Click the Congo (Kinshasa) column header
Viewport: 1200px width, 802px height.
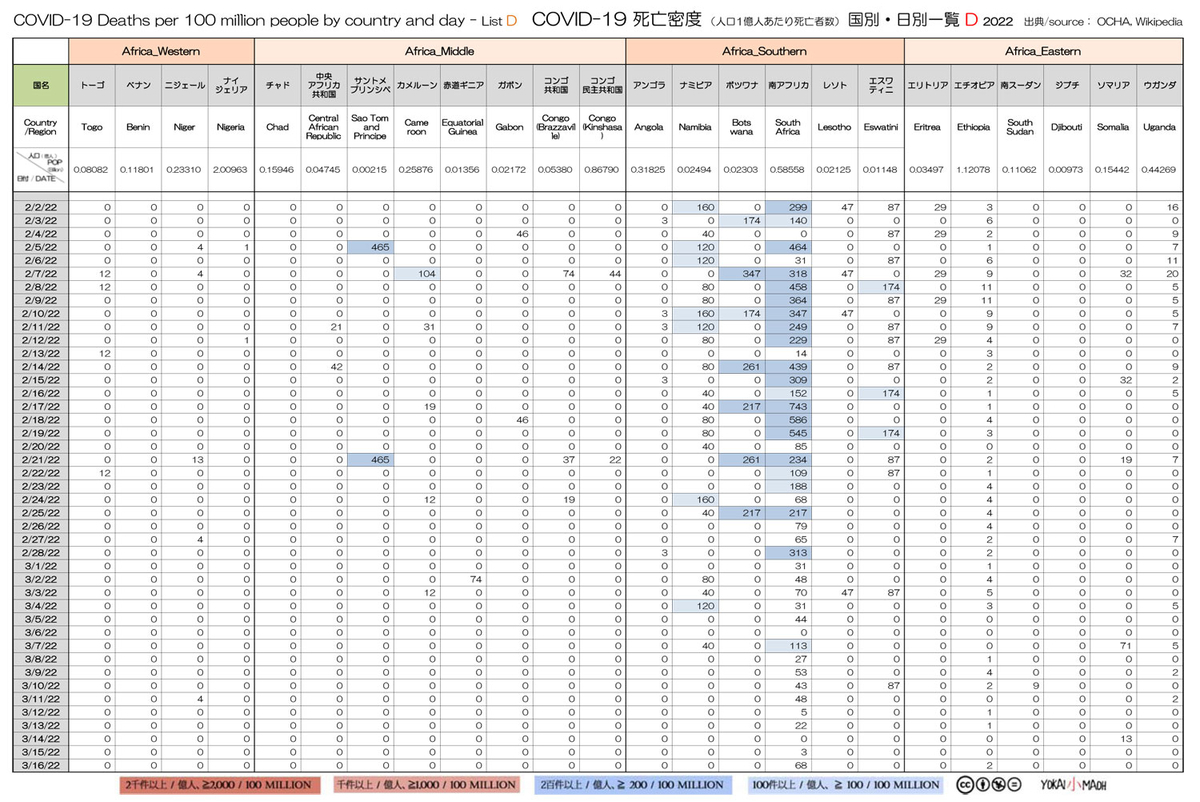coord(602,127)
